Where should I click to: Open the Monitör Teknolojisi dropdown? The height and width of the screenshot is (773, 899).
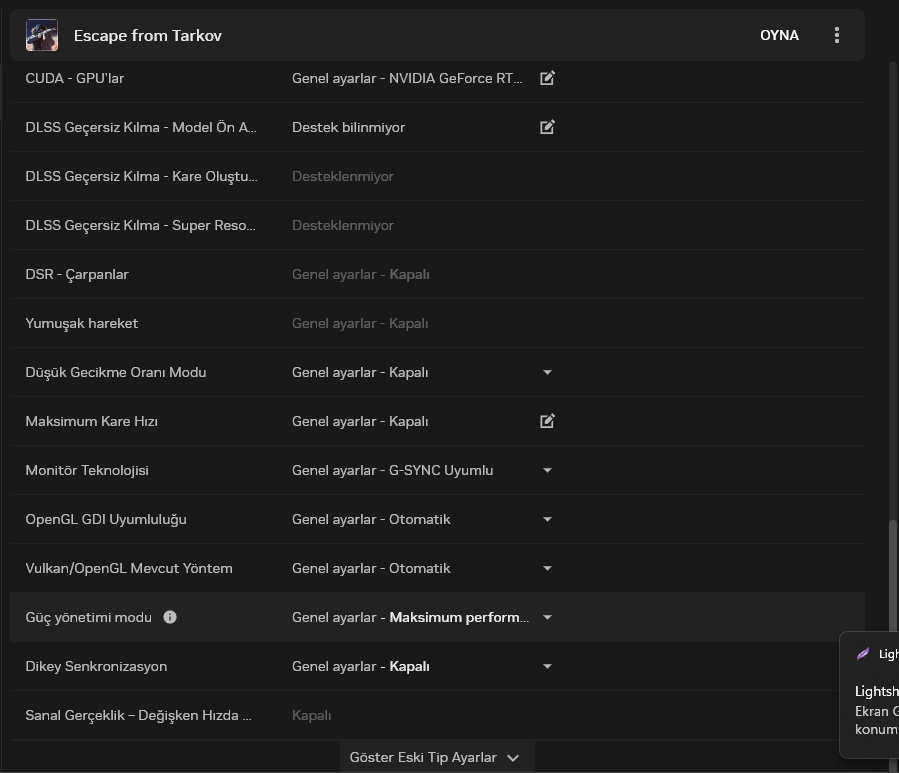click(x=547, y=470)
